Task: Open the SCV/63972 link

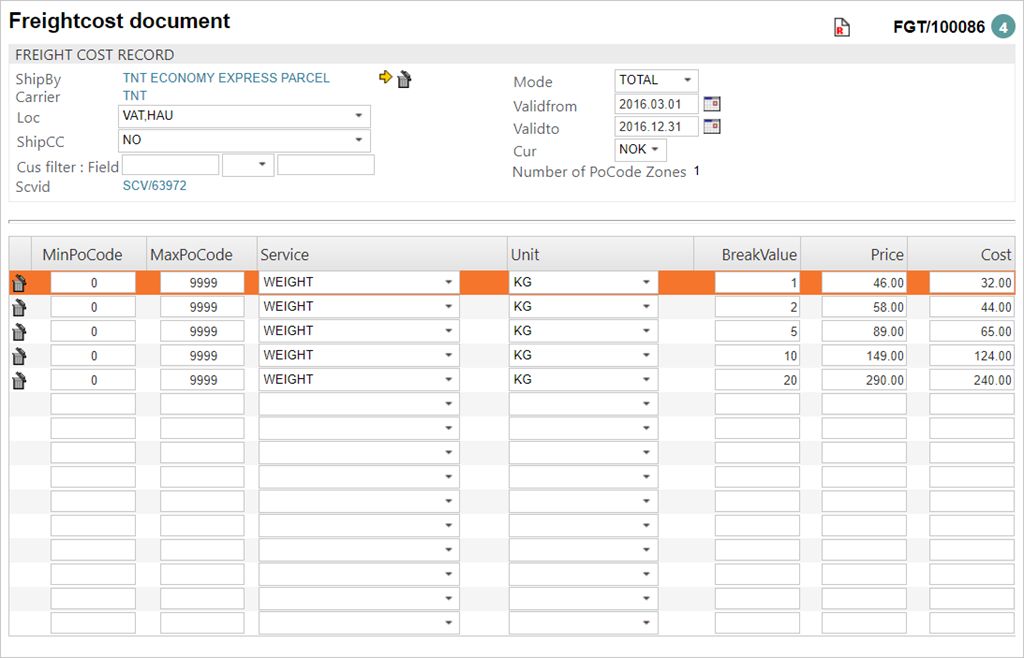Action: (x=154, y=186)
